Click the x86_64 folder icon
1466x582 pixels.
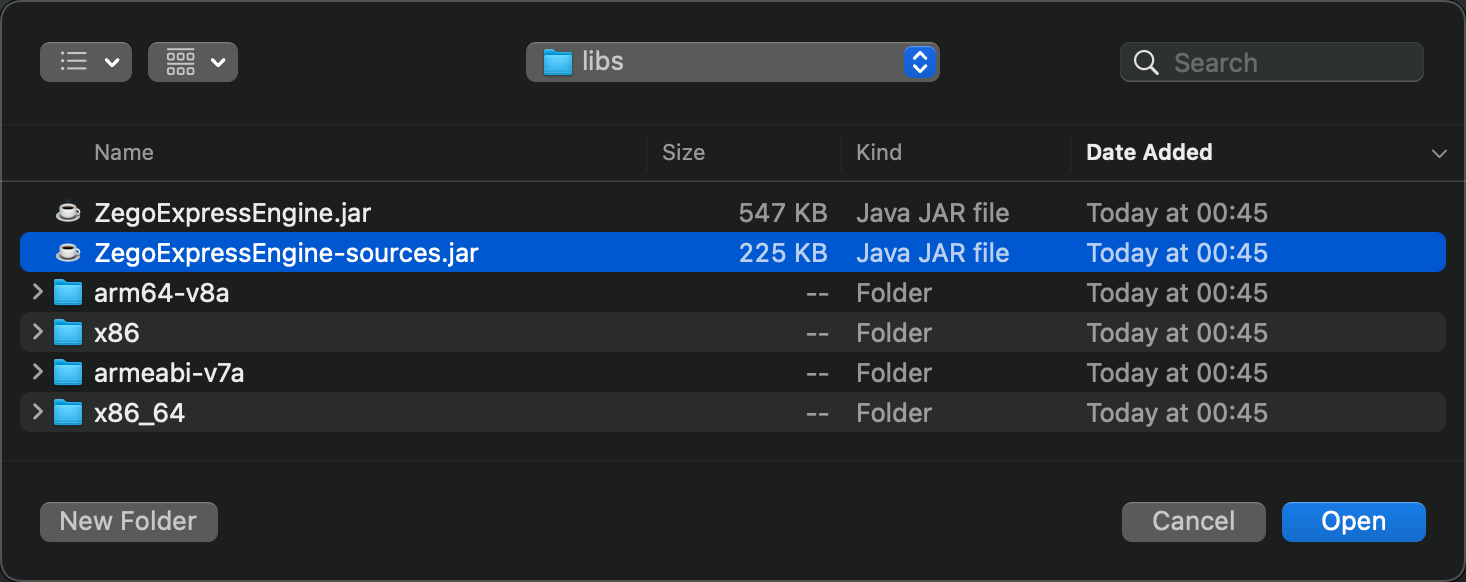point(67,412)
